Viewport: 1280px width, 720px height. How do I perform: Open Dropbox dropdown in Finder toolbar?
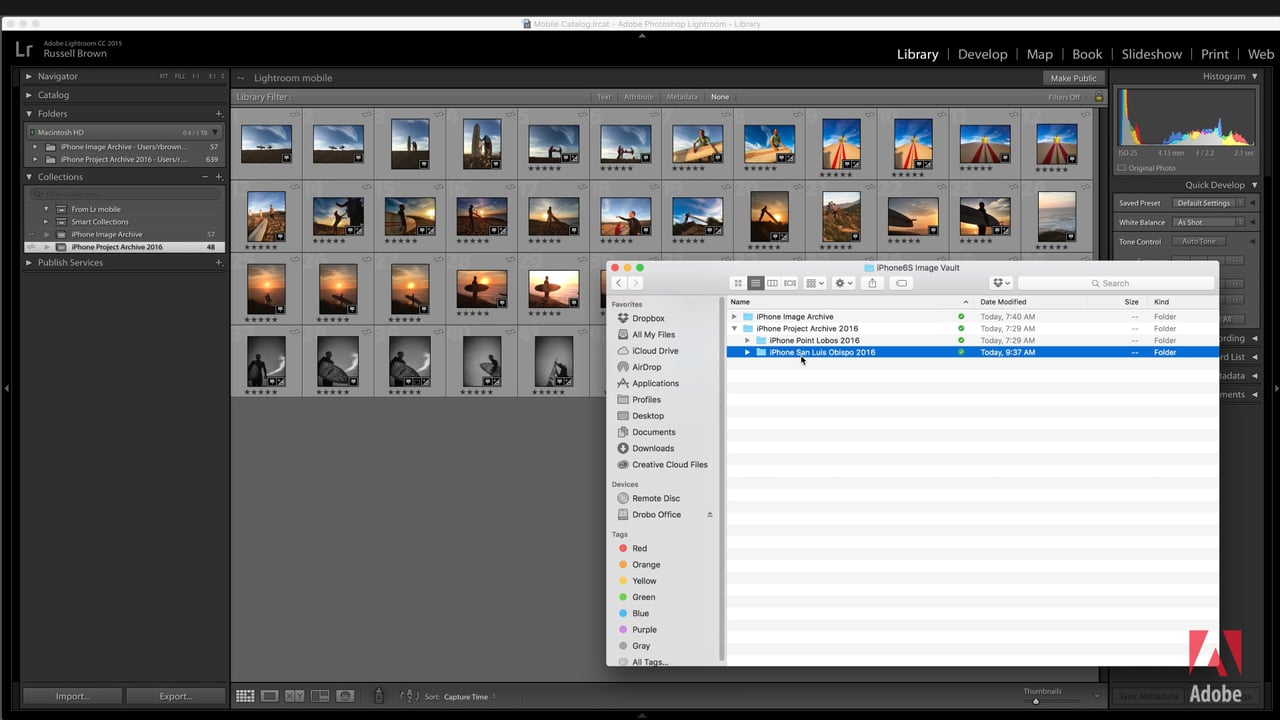coord(1001,283)
